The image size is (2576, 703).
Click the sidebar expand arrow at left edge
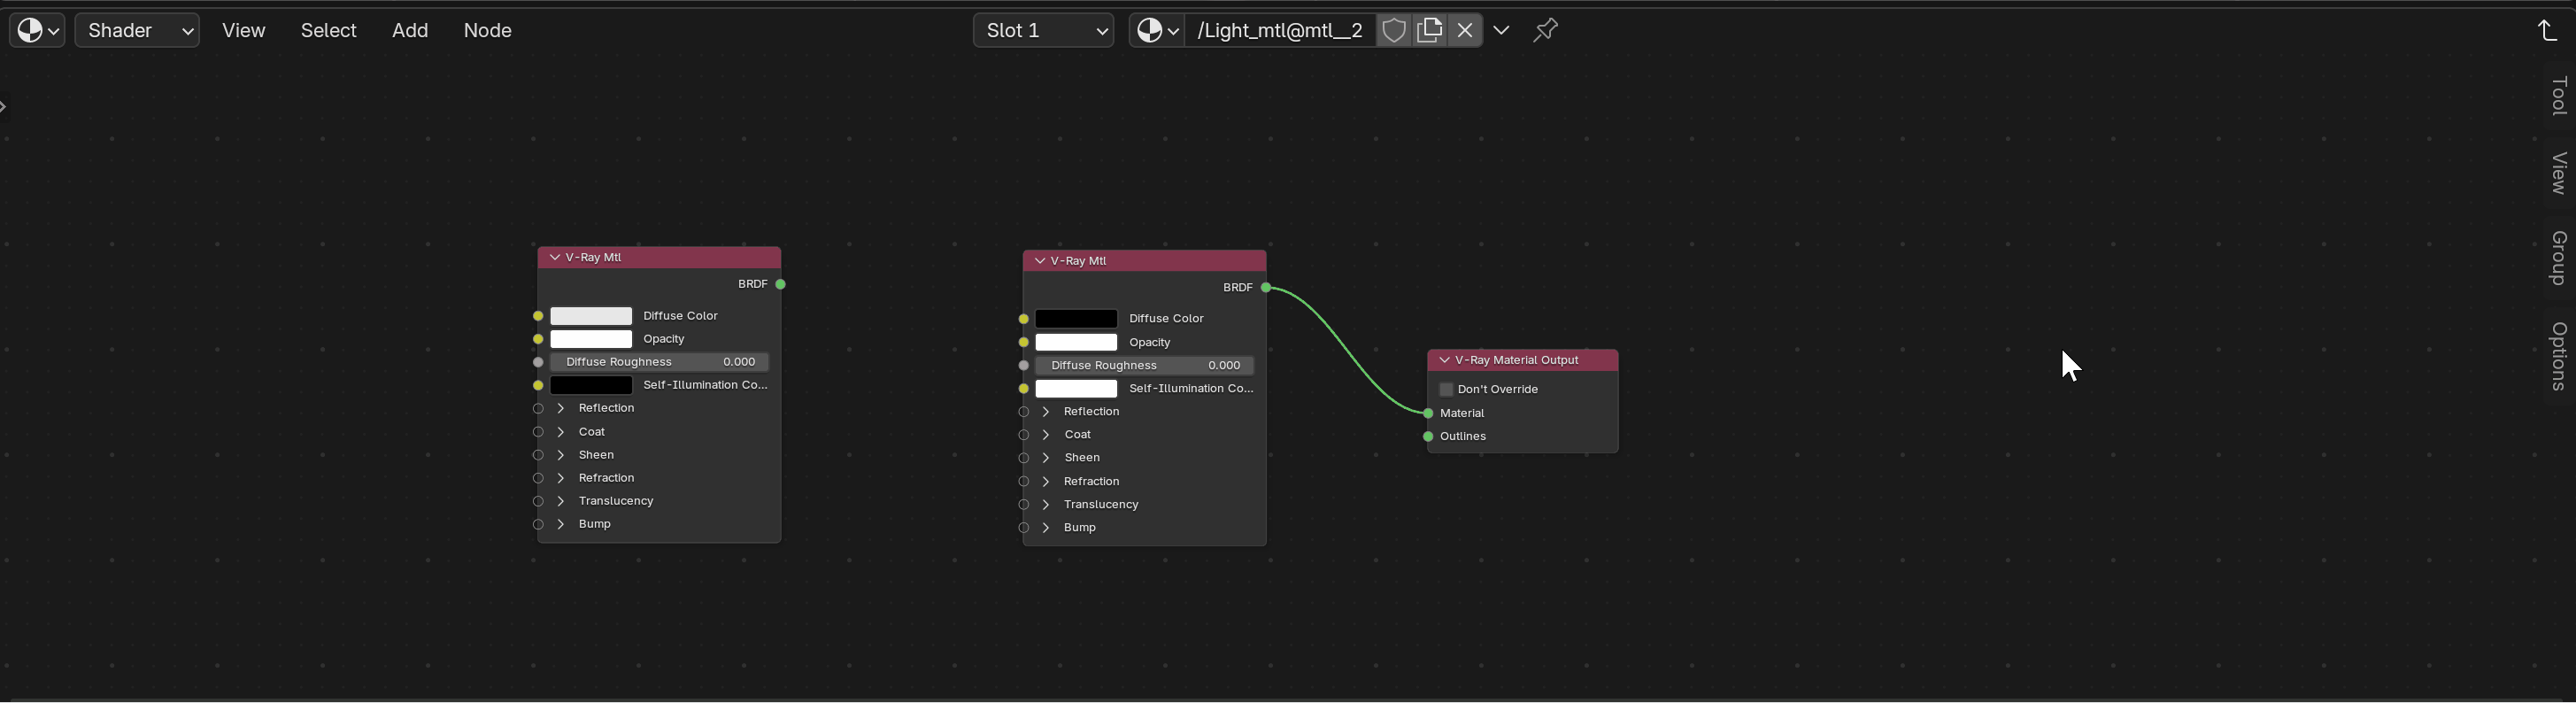point(4,107)
